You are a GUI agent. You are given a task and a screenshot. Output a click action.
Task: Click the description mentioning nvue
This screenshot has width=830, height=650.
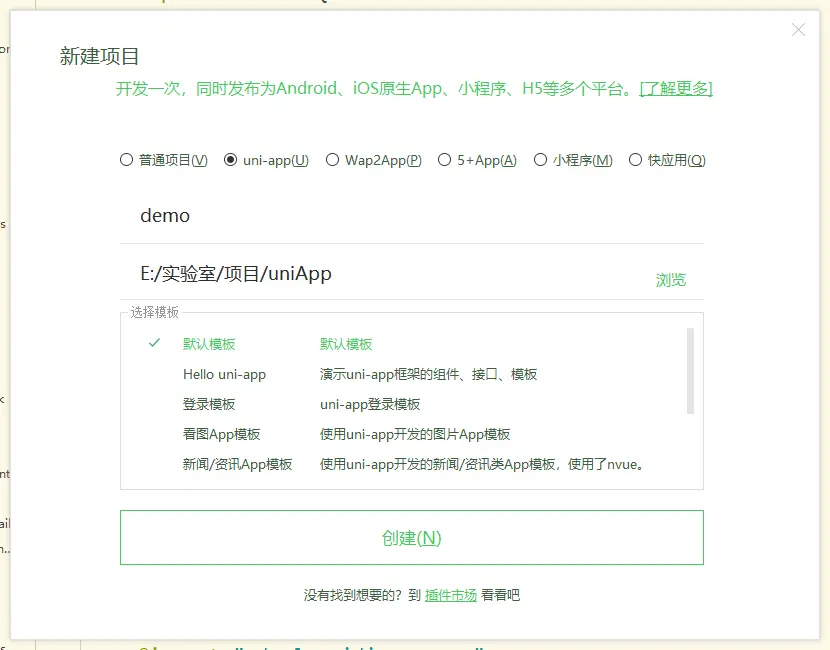pos(482,464)
